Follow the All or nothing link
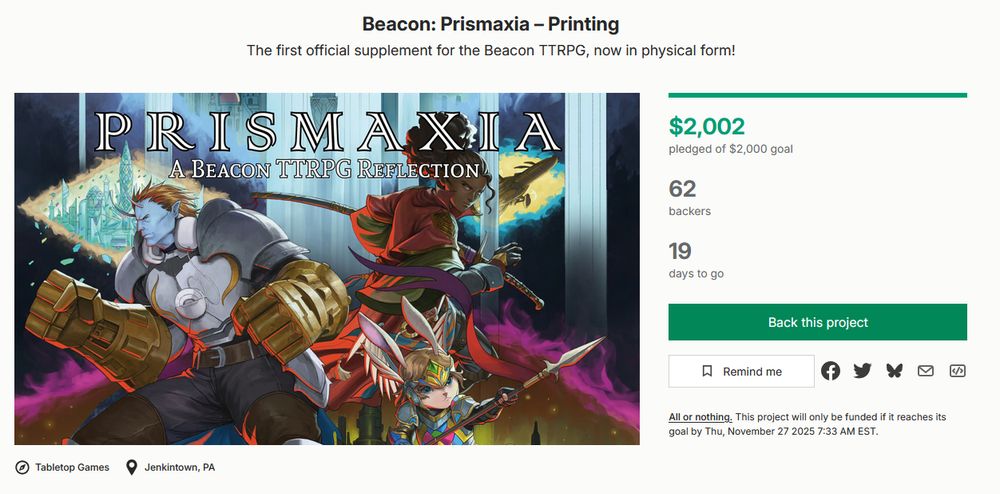 (x=700, y=417)
